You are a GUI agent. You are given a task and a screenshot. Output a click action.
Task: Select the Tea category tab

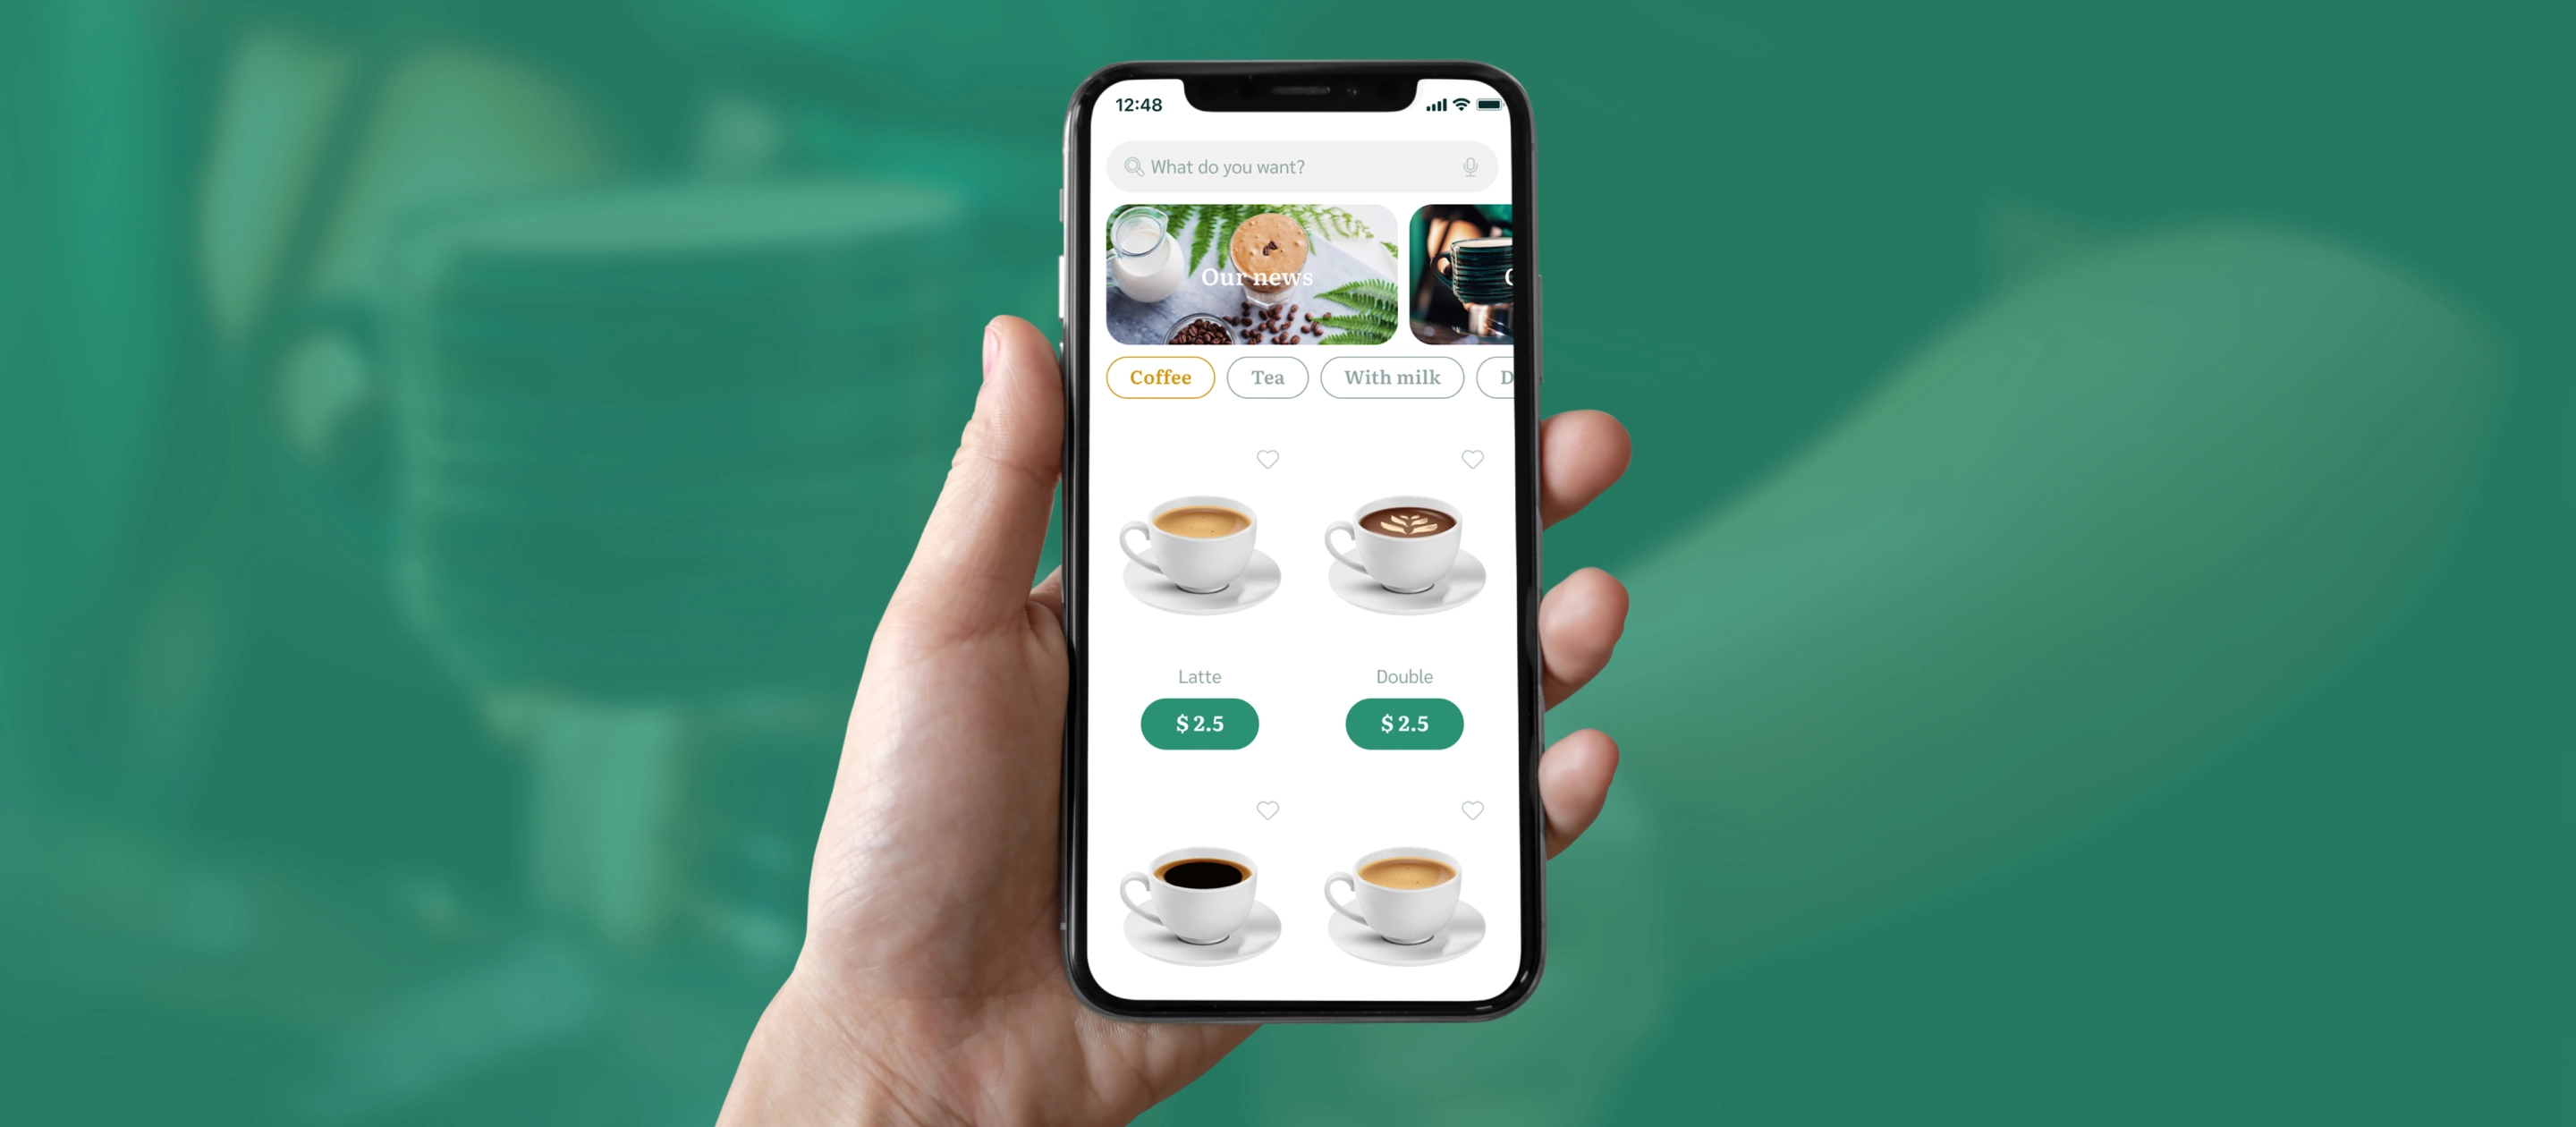[1262, 377]
